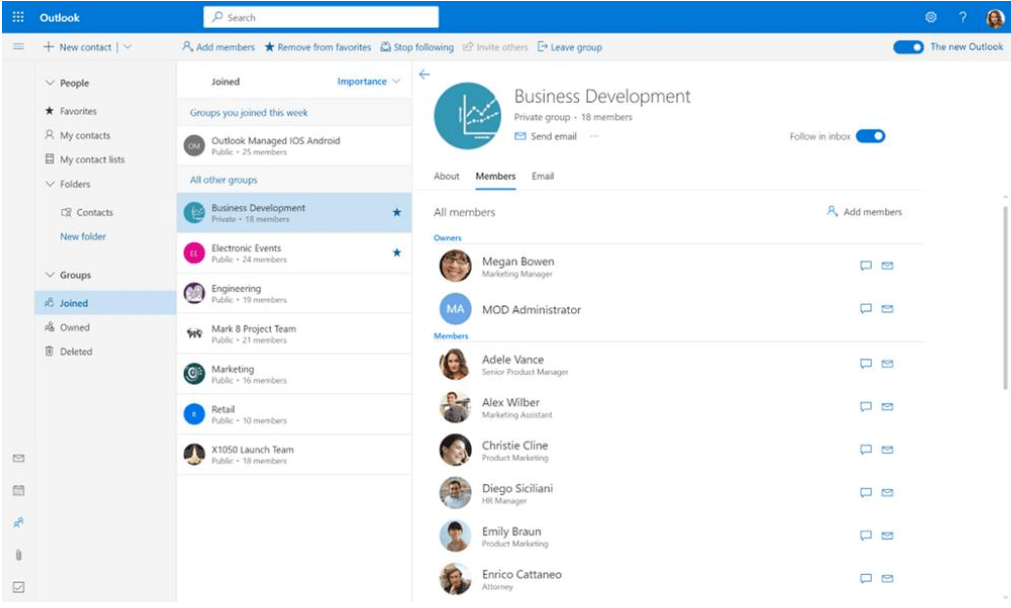The height and width of the screenshot is (608, 1011).
Task: Turn off The new Outlook toggle
Action: tap(908, 47)
